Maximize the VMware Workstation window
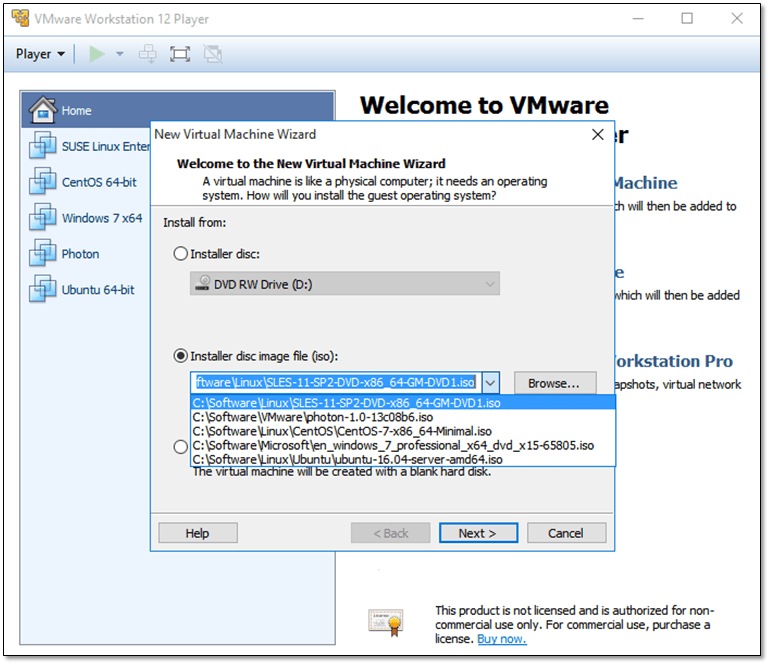Screen dimensions: 770x665 tap(687, 19)
